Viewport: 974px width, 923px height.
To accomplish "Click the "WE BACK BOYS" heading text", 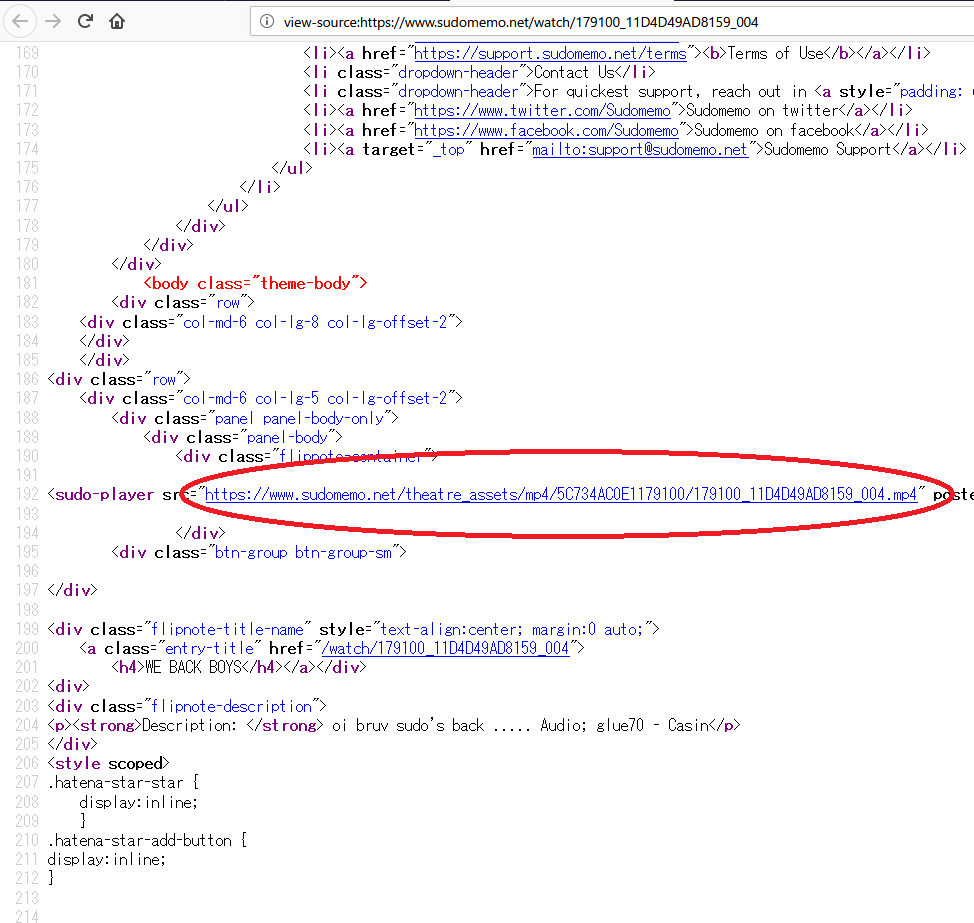I will pyautogui.click(x=193, y=667).
